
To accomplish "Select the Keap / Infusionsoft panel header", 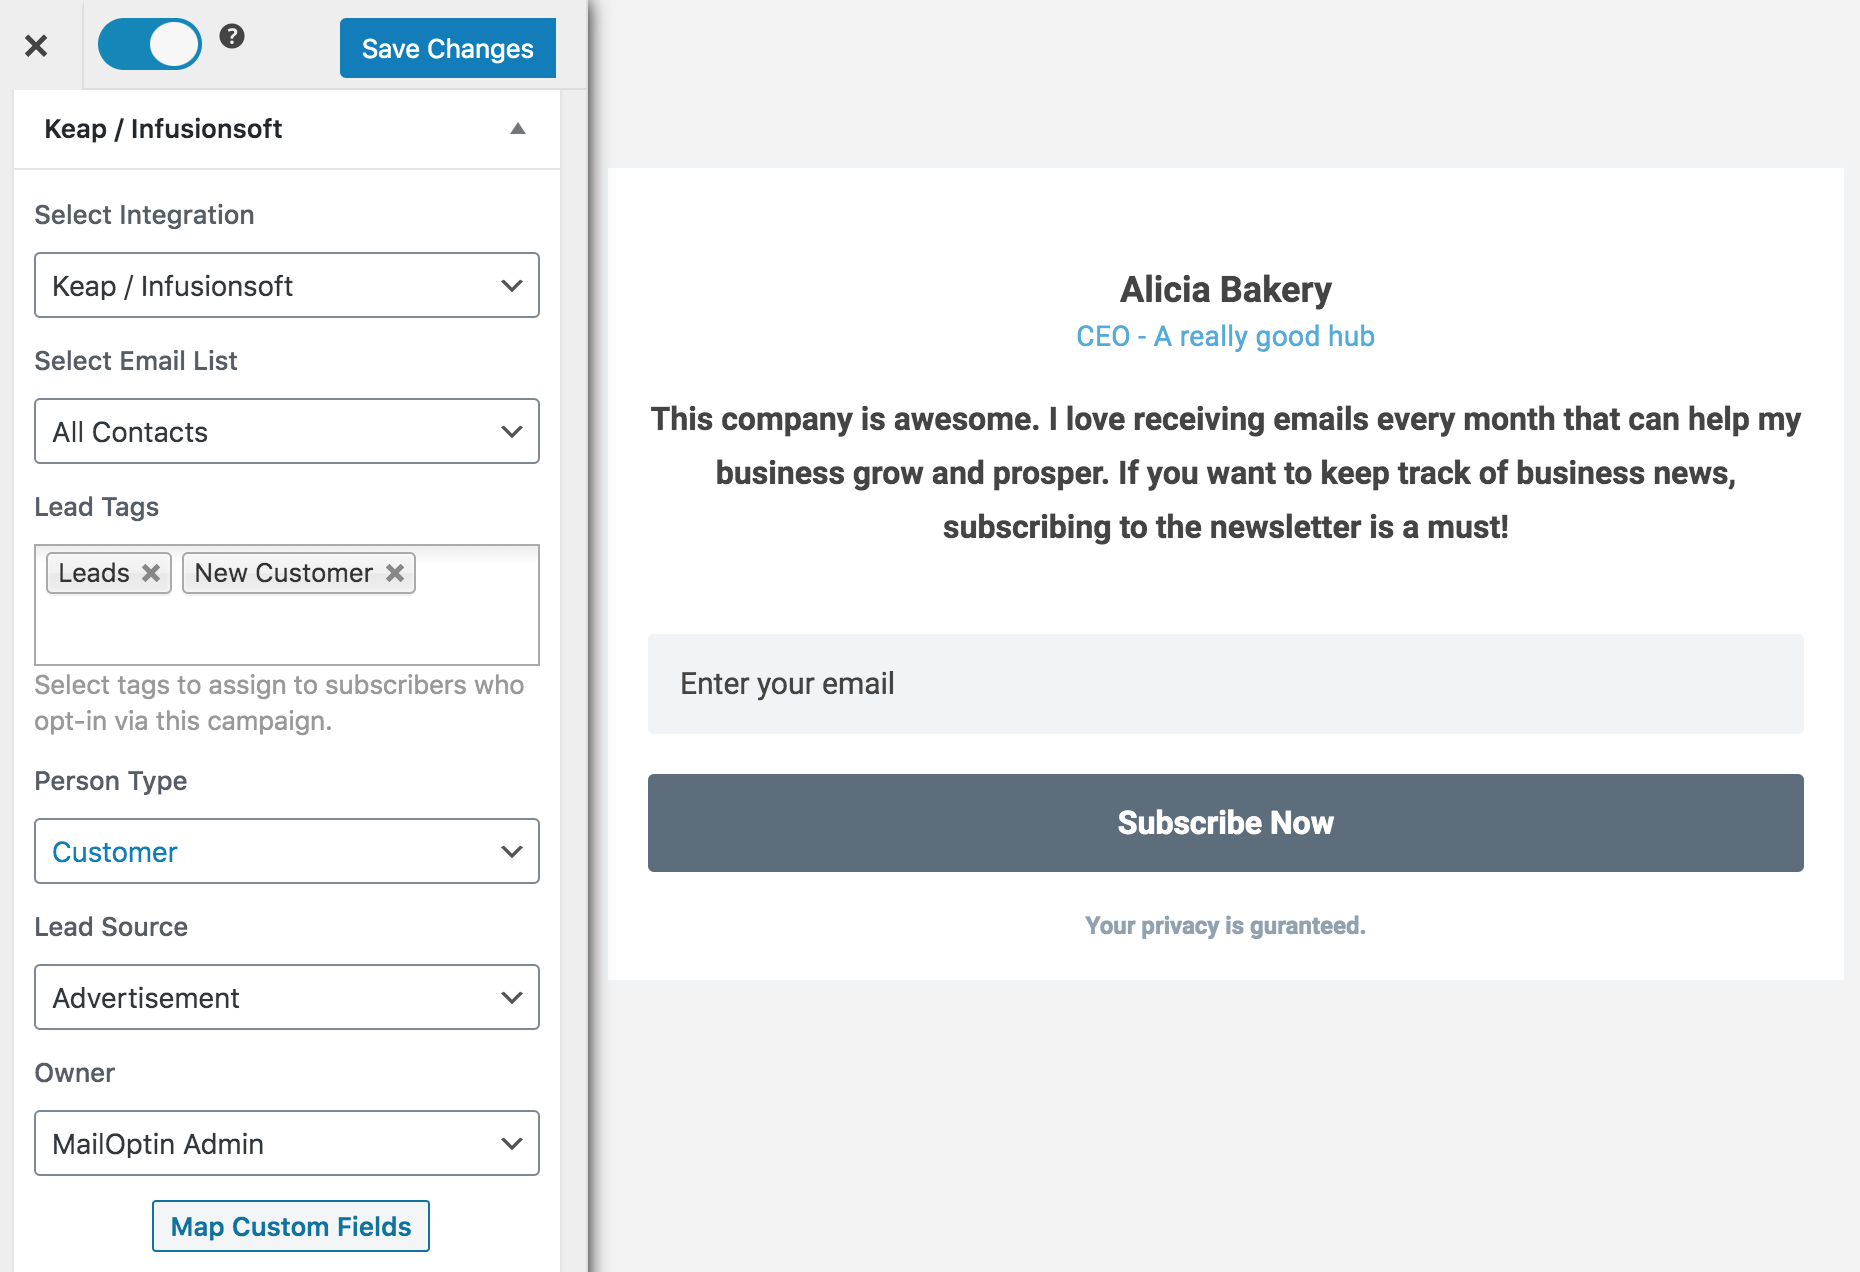I will 163,128.
